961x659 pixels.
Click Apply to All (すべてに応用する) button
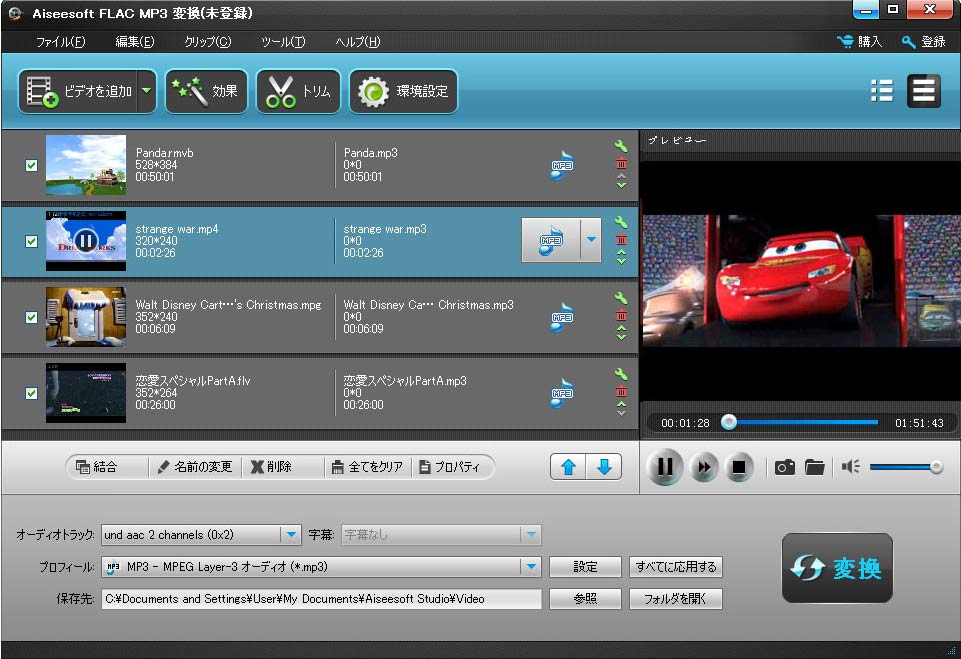point(675,566)
